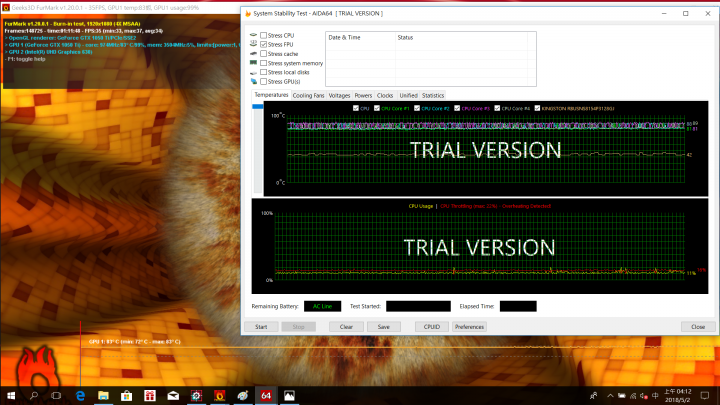The image size is (720, 405).
Task: Open the CPUID panel
Action: click(432, 326)
